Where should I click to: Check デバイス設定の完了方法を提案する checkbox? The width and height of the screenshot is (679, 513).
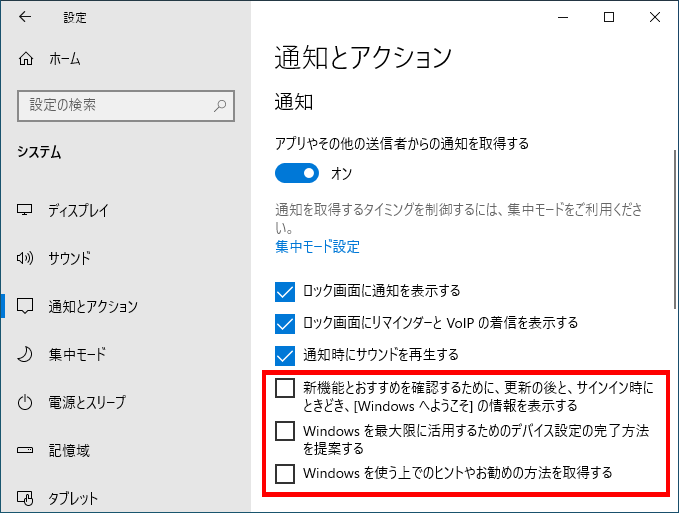click(x=285, y=431)
